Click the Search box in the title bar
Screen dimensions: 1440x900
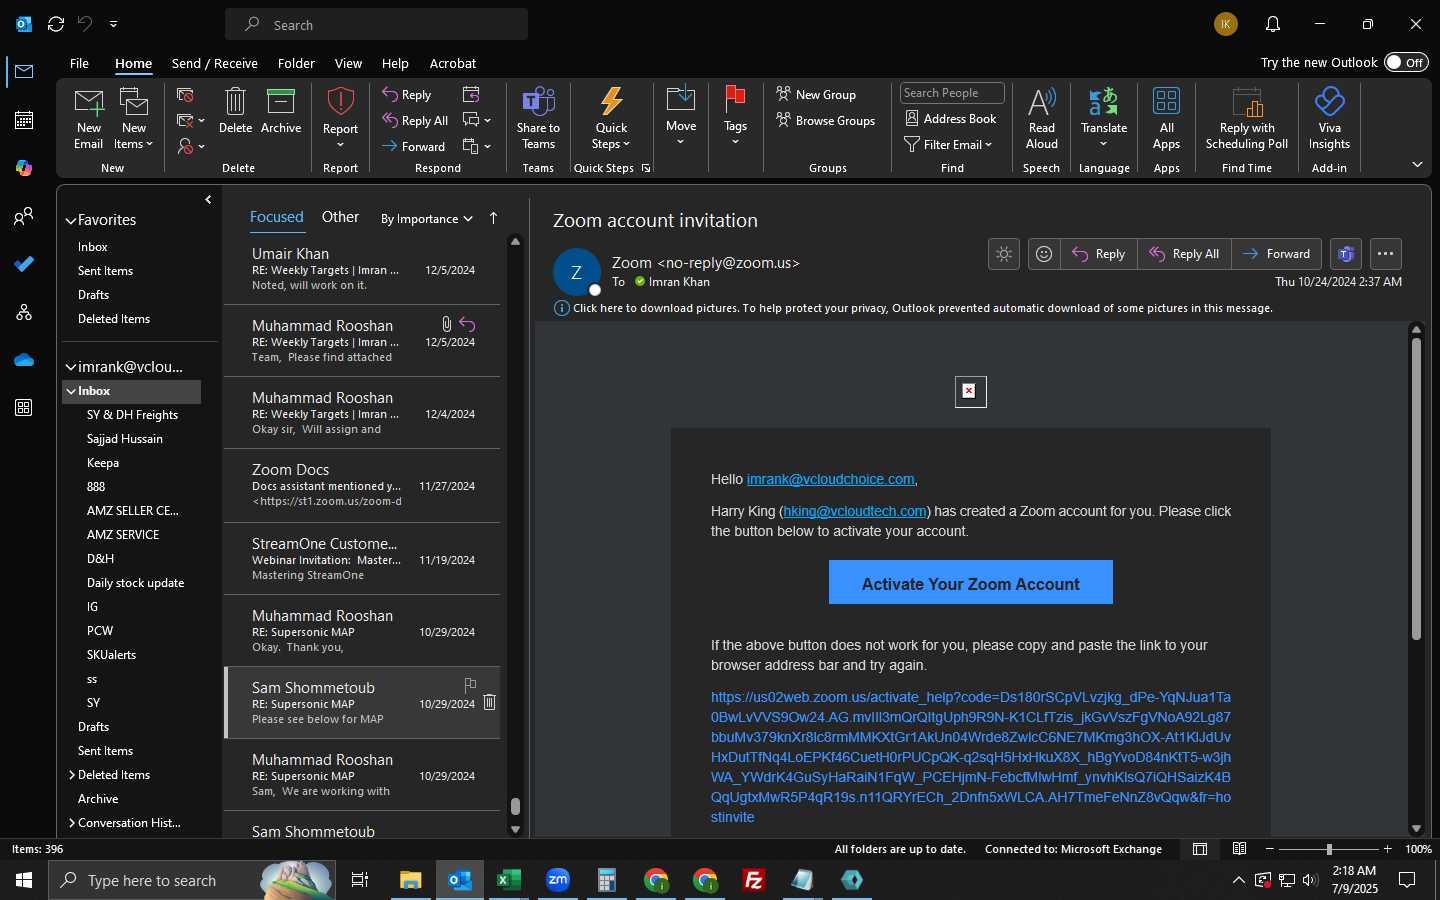tap(377, 24)
